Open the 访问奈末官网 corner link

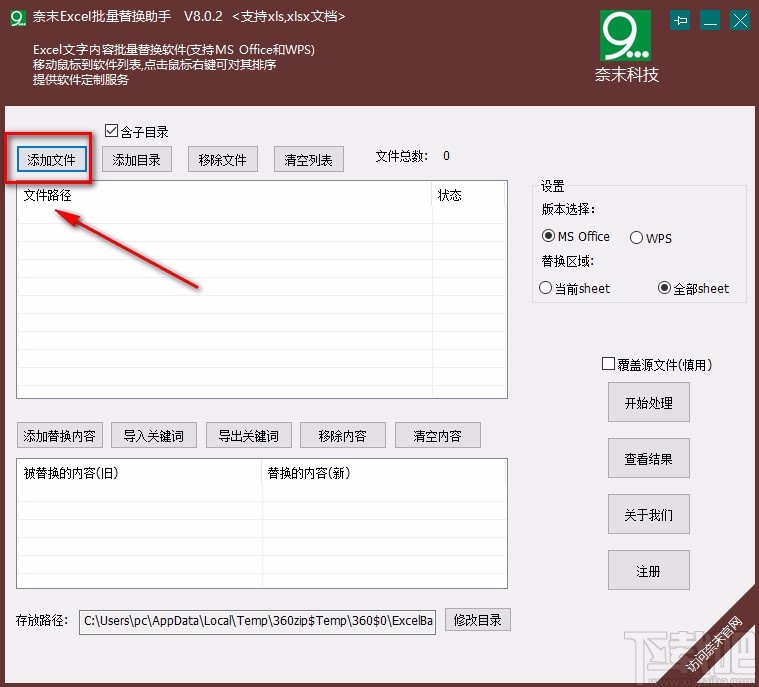coord(713,644)
